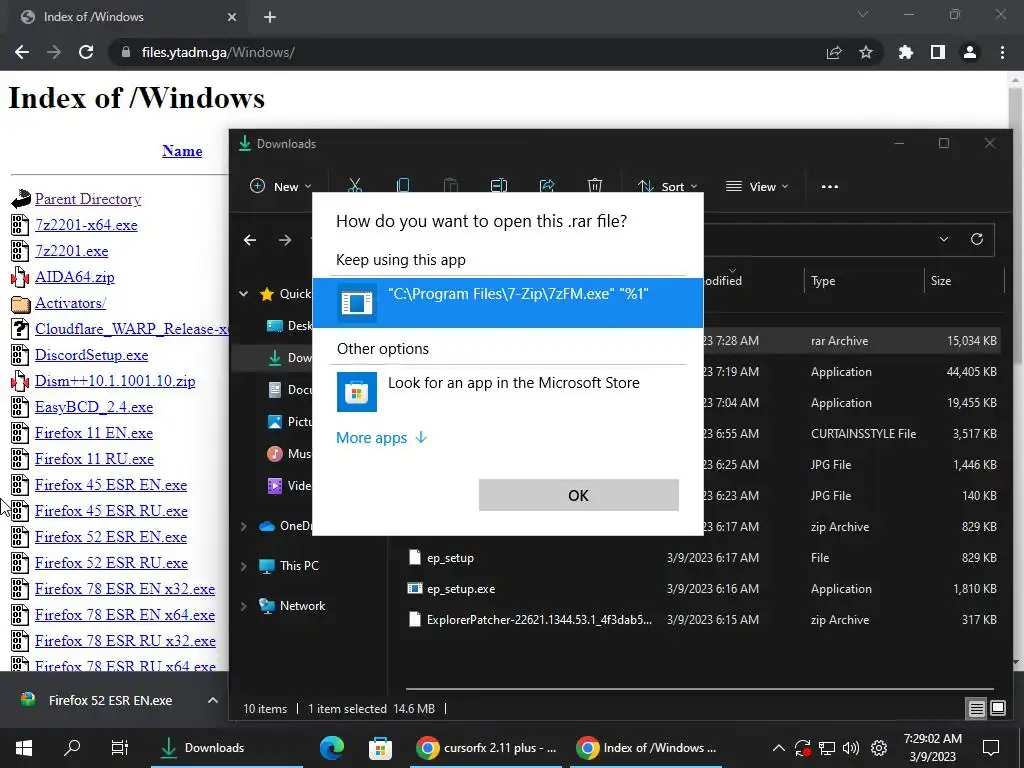Screen dimensions: 1024x768
Task: Reload the Index of /Windows page
Action: 86,52
